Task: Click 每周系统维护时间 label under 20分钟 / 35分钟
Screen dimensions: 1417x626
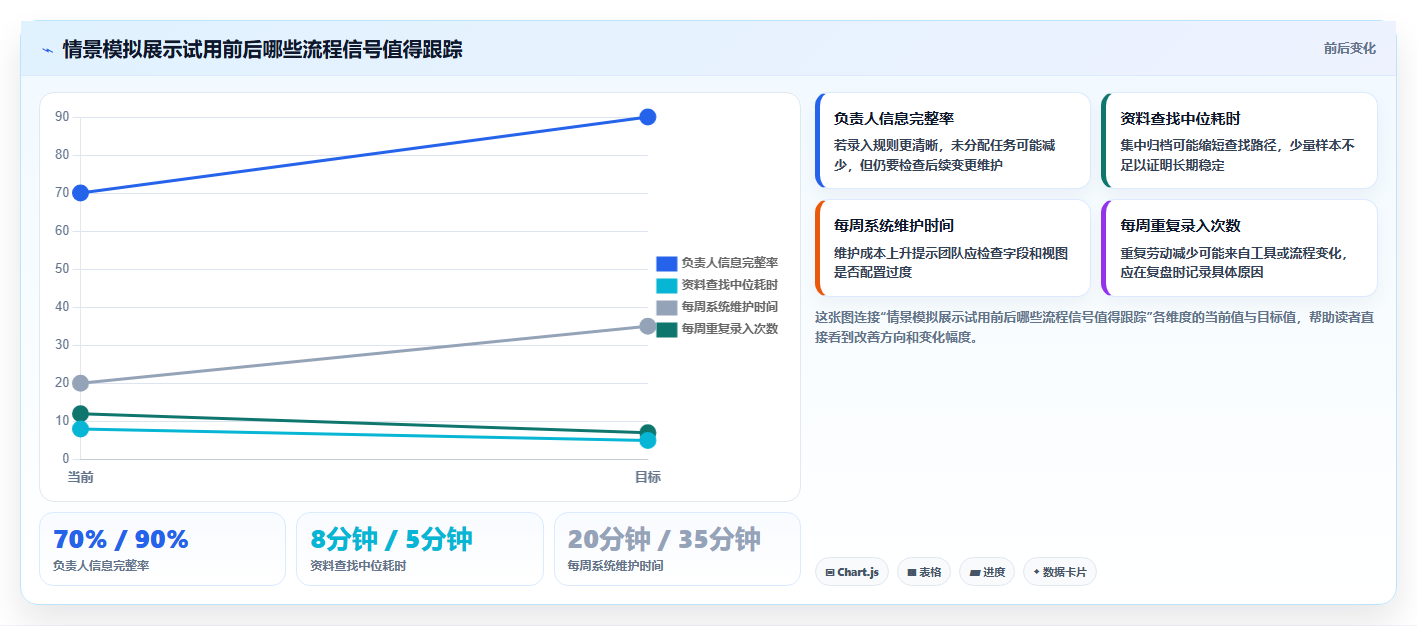Action: pos(615,566)
